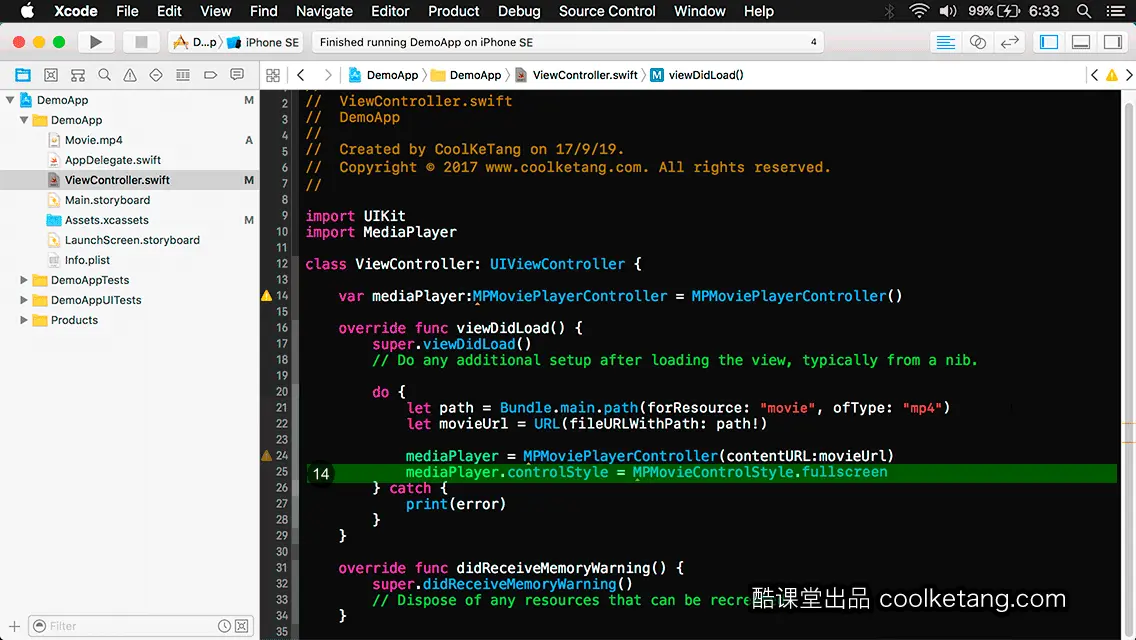Switch to Version editor

[x=1009, y=42]
